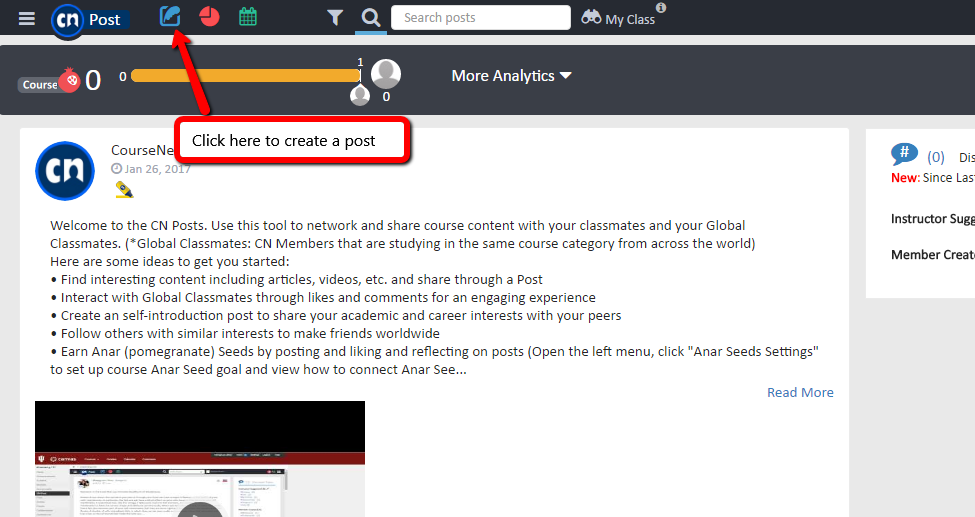Select the Member Created hashtags heading
This screenshot has width=975, height=517.
pos(933,254)
